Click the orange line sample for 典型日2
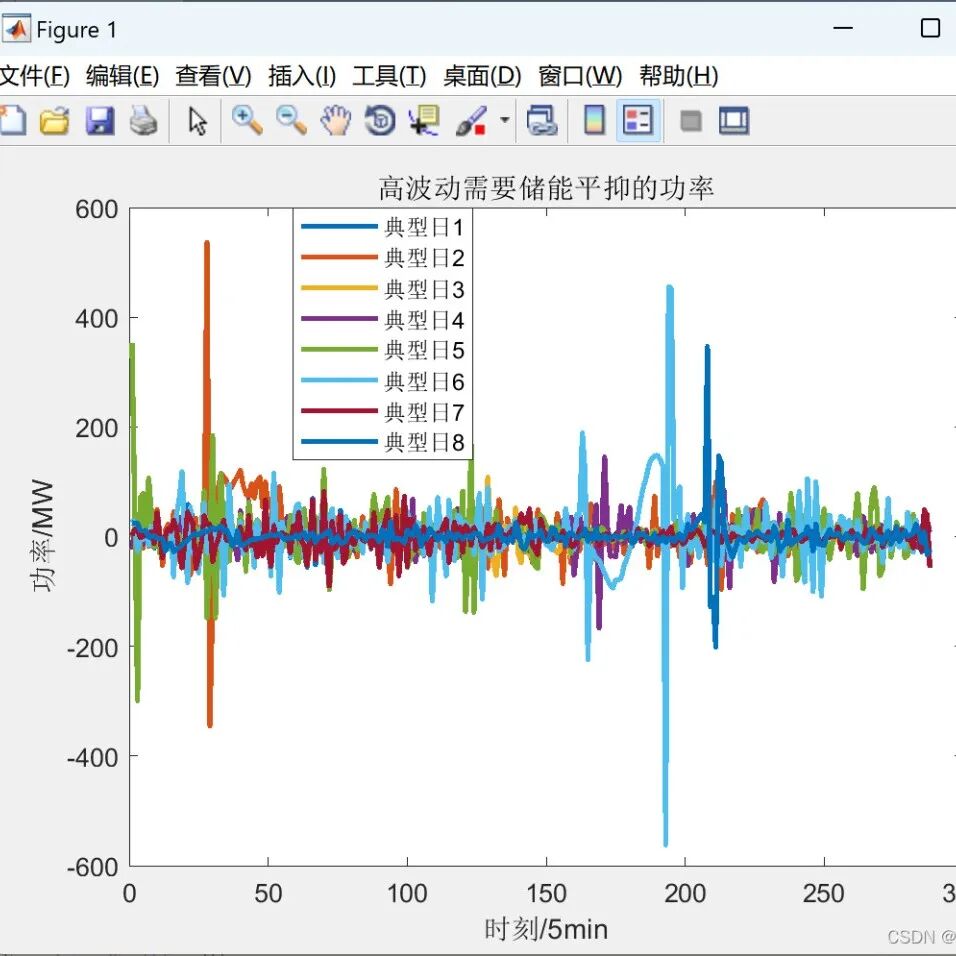 coord(340,257)
